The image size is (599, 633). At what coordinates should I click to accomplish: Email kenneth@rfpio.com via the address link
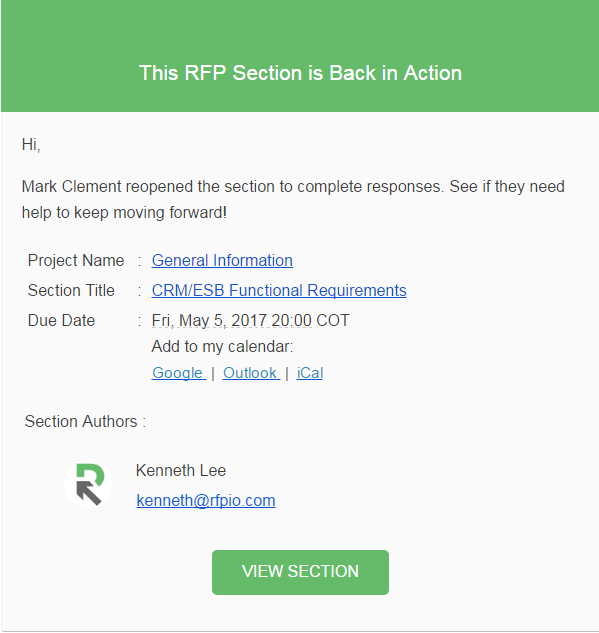(206, 501)
